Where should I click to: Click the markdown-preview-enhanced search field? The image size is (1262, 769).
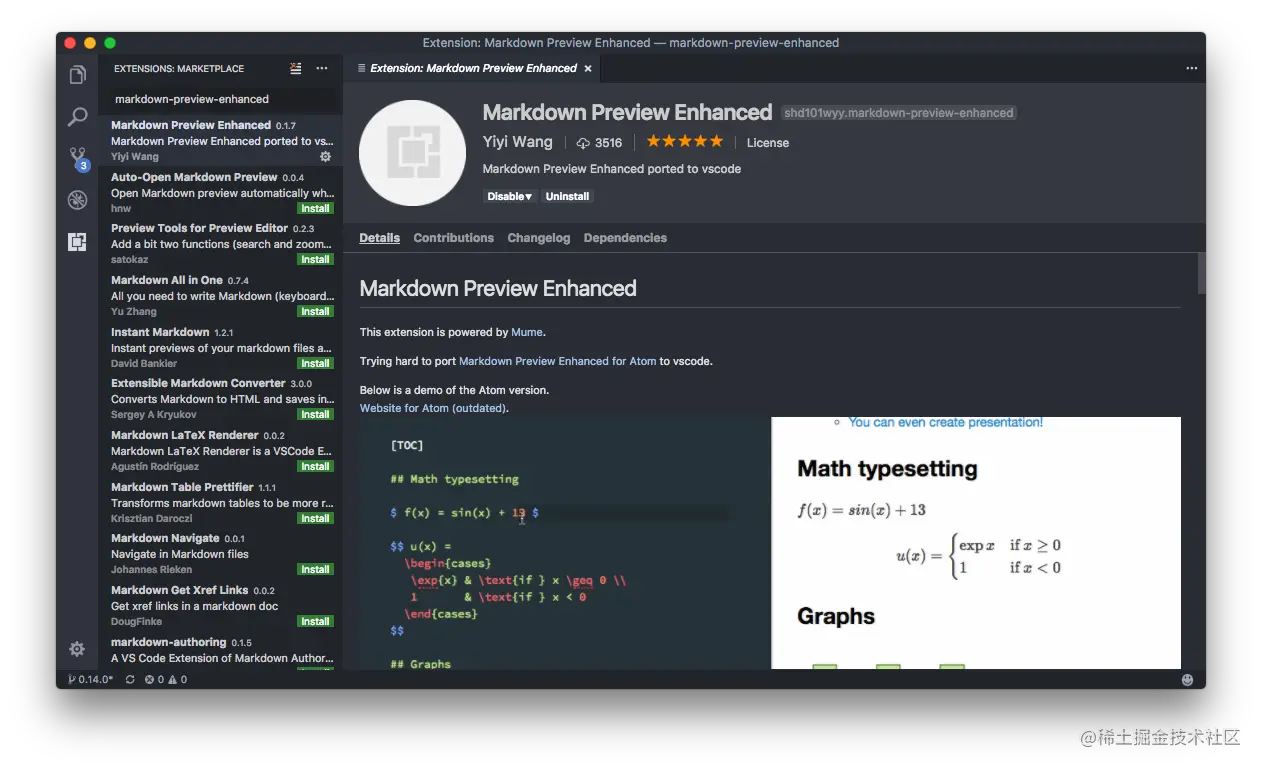coord(220,99)
